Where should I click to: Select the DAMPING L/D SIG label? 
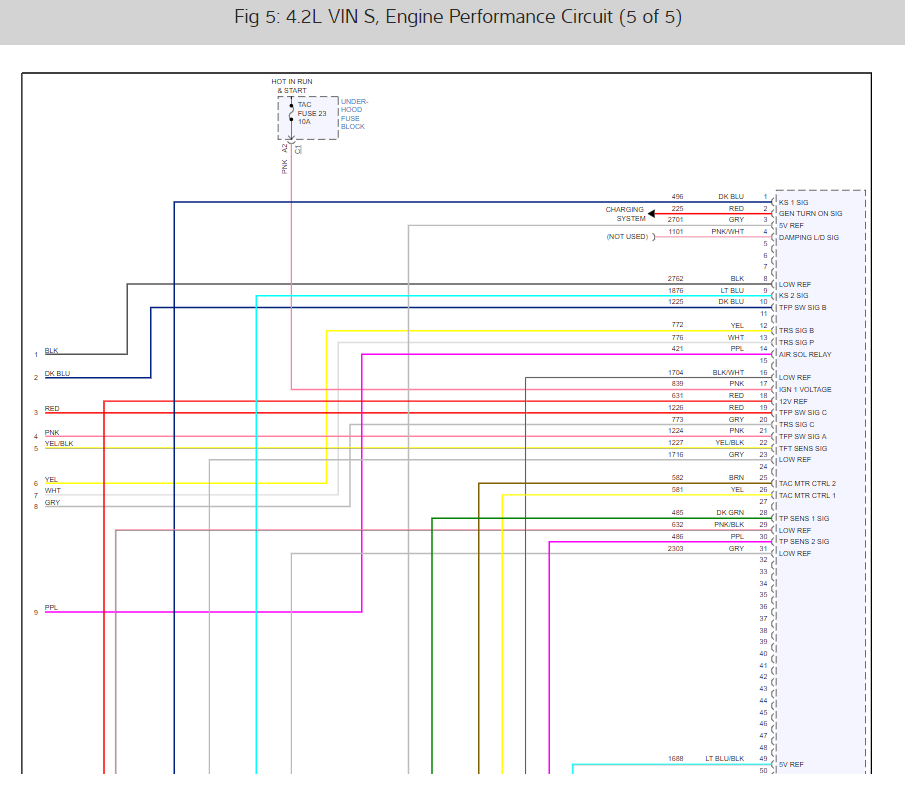pos(808,237)
